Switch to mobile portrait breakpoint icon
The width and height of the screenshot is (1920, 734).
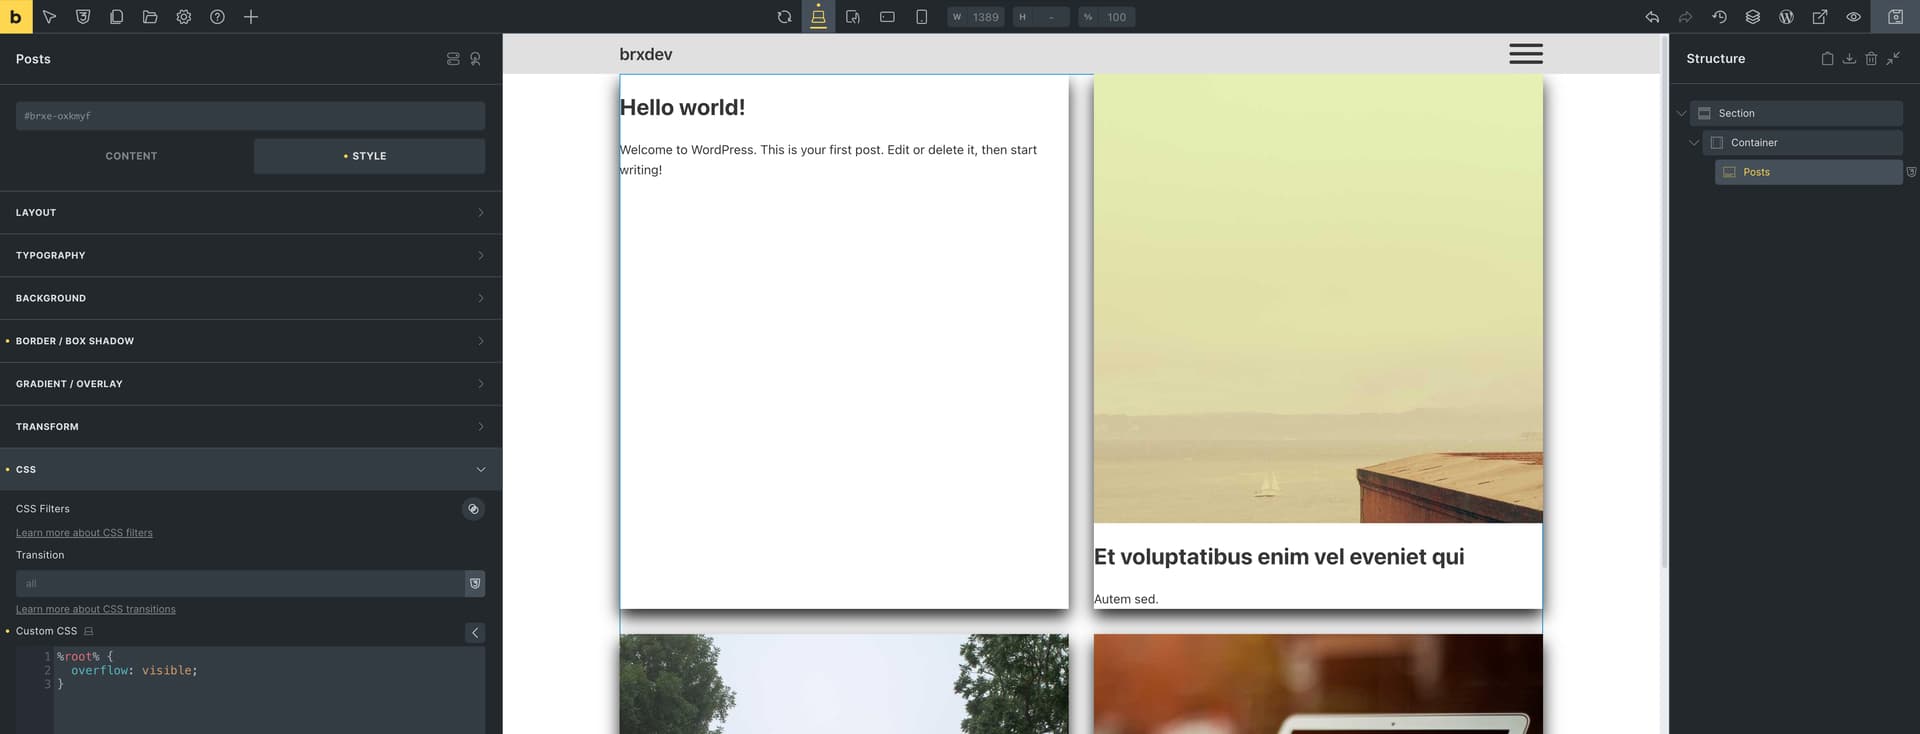922,17
